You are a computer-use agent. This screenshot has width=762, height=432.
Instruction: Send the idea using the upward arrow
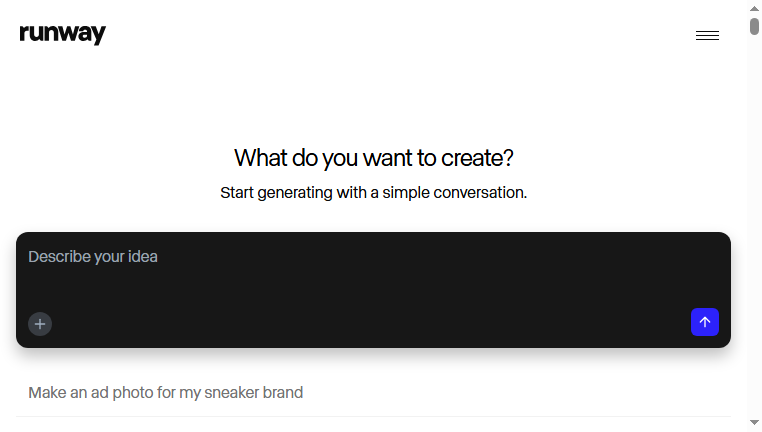[x=705, y=322]
